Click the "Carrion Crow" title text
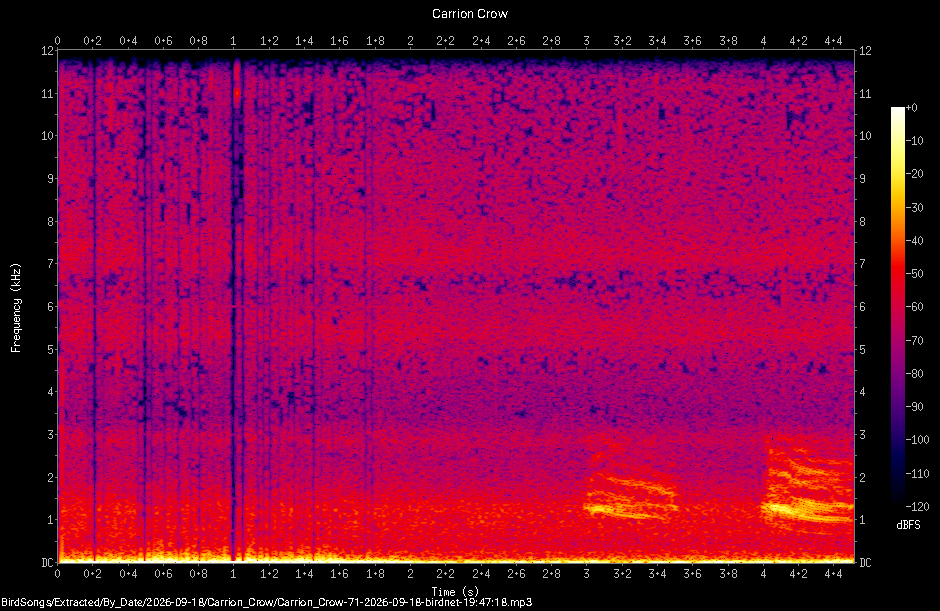 pos(469,14)
